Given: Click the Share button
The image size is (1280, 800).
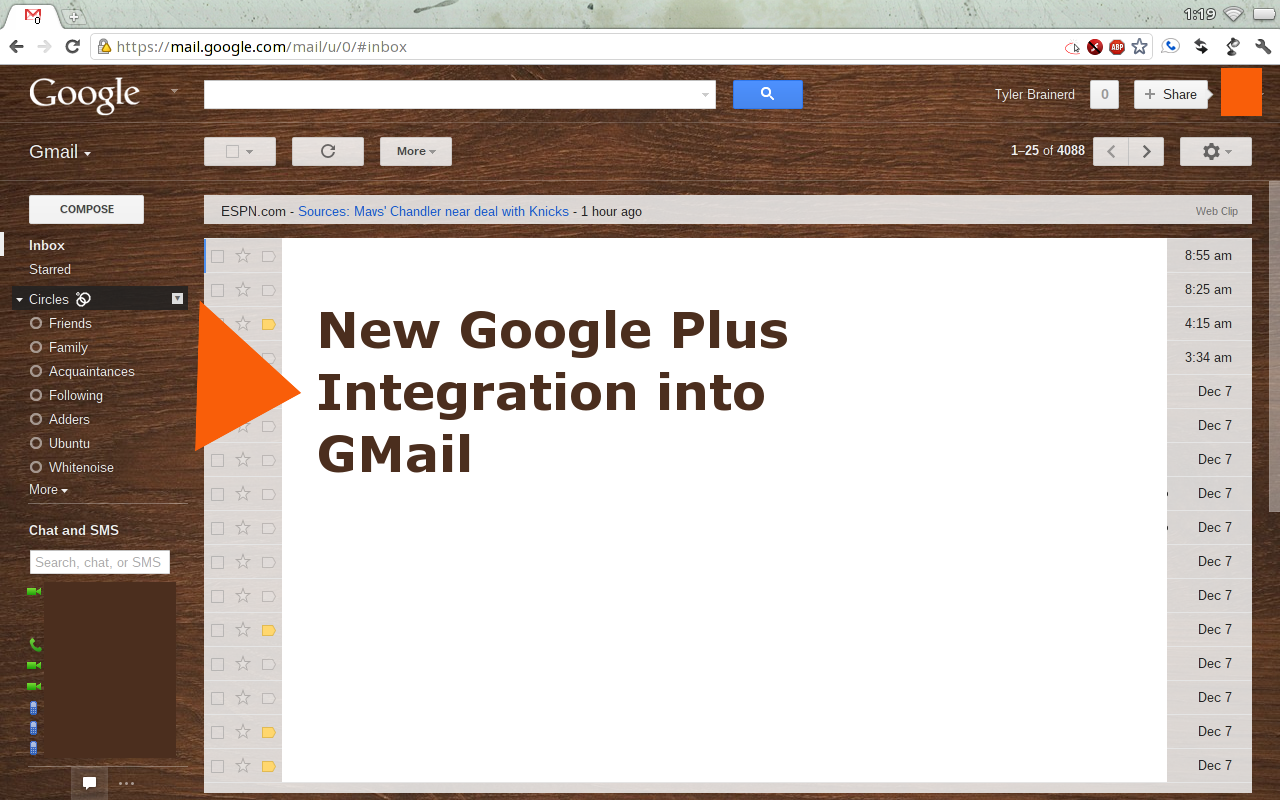Looking at the screenshot, I should point(1171,94).
